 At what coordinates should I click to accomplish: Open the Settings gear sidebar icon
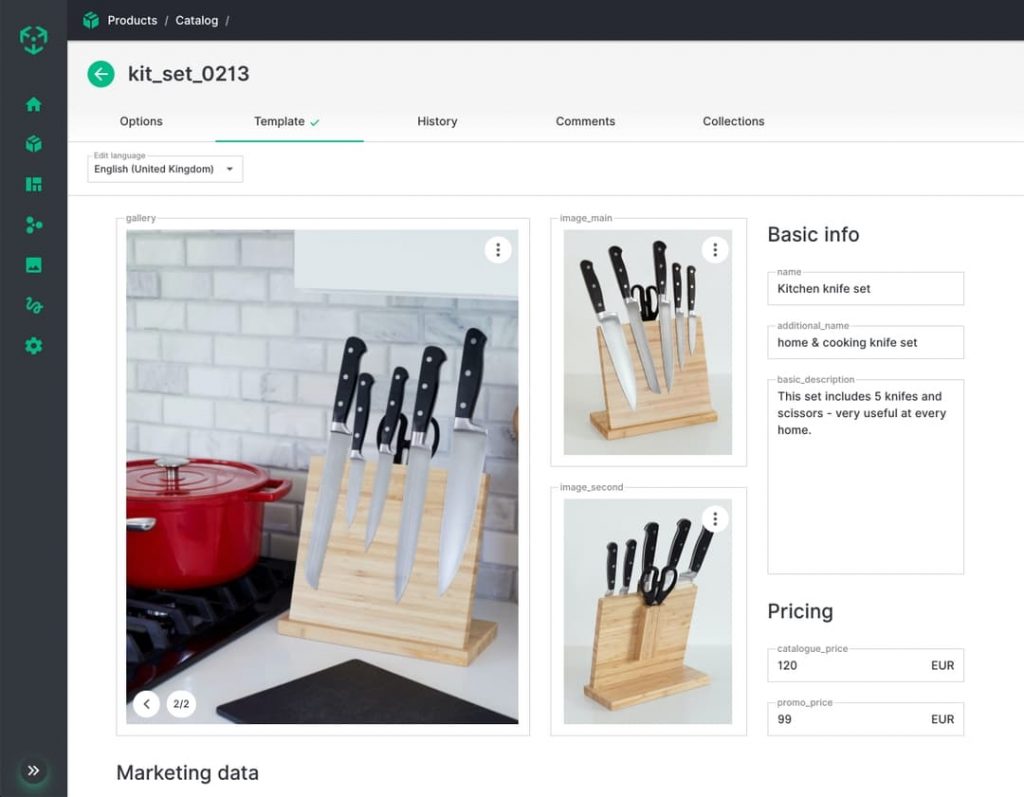click(x=33, y=346)
